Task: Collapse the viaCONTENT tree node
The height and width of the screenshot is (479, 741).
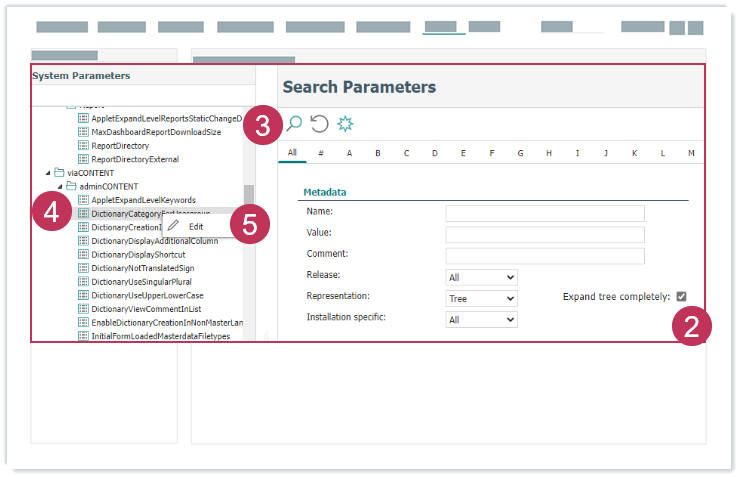Action: click(47, 173)
